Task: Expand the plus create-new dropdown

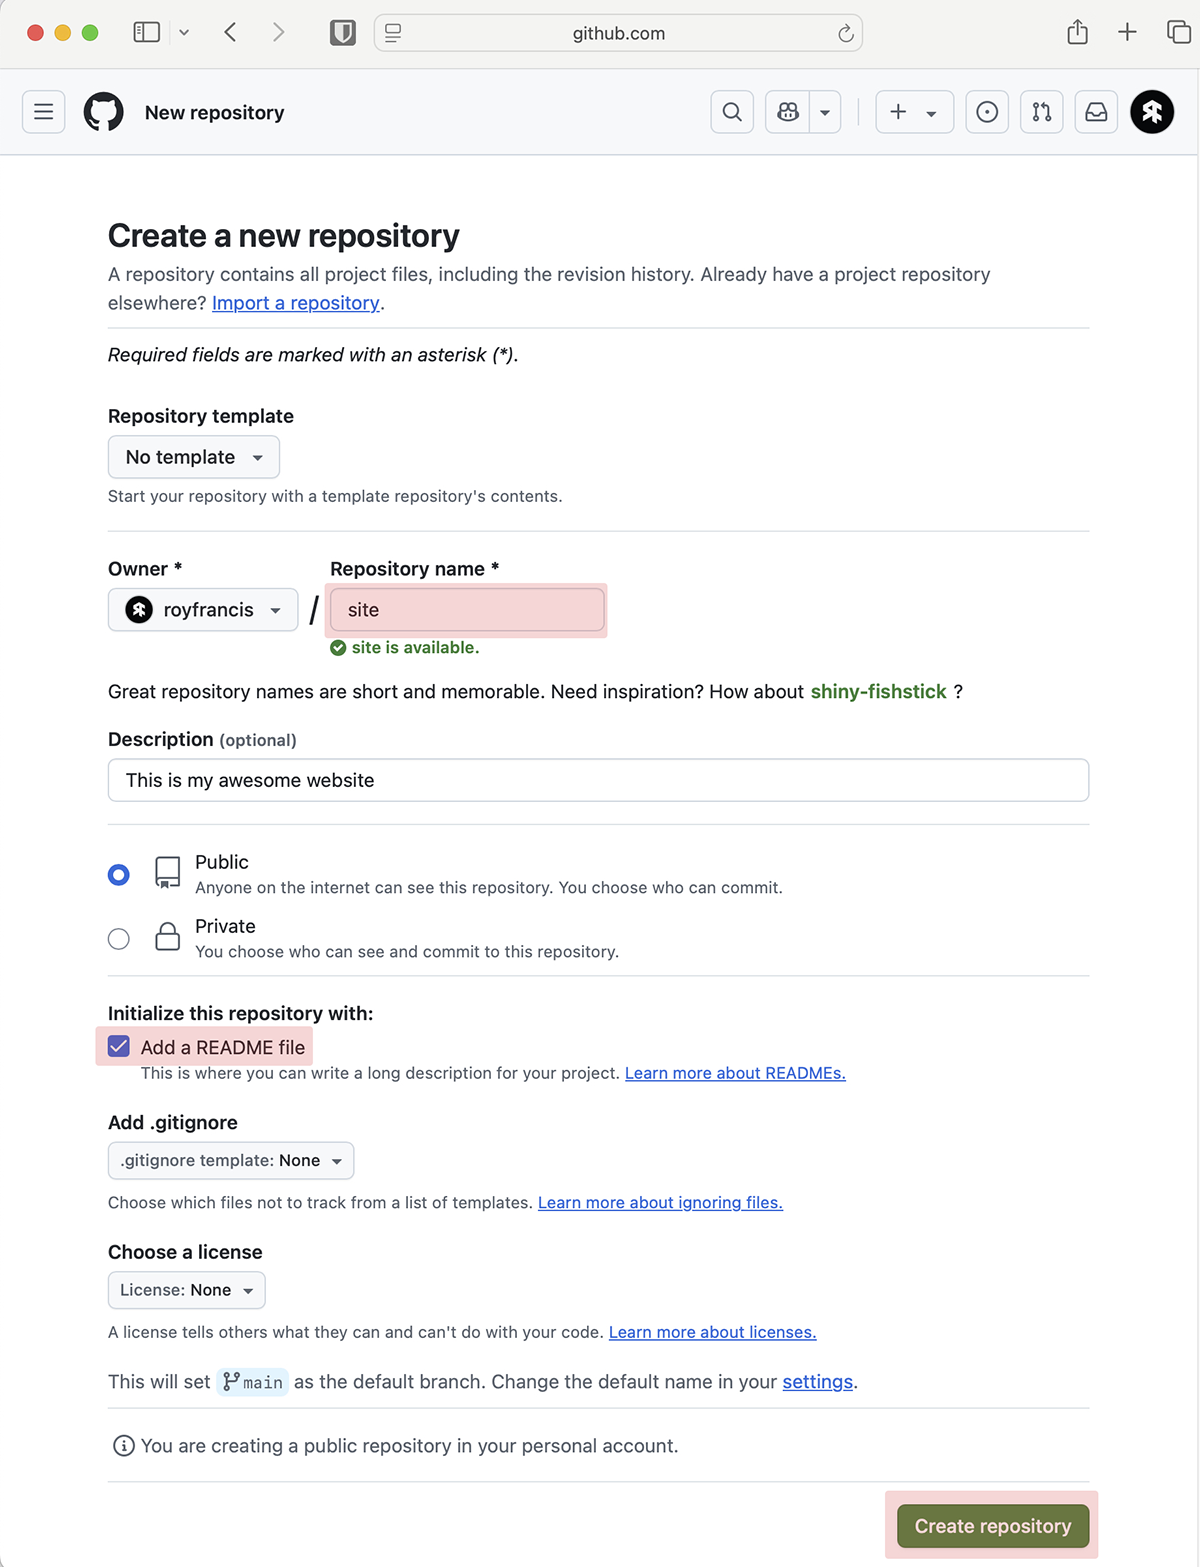Action: point(915,112)
